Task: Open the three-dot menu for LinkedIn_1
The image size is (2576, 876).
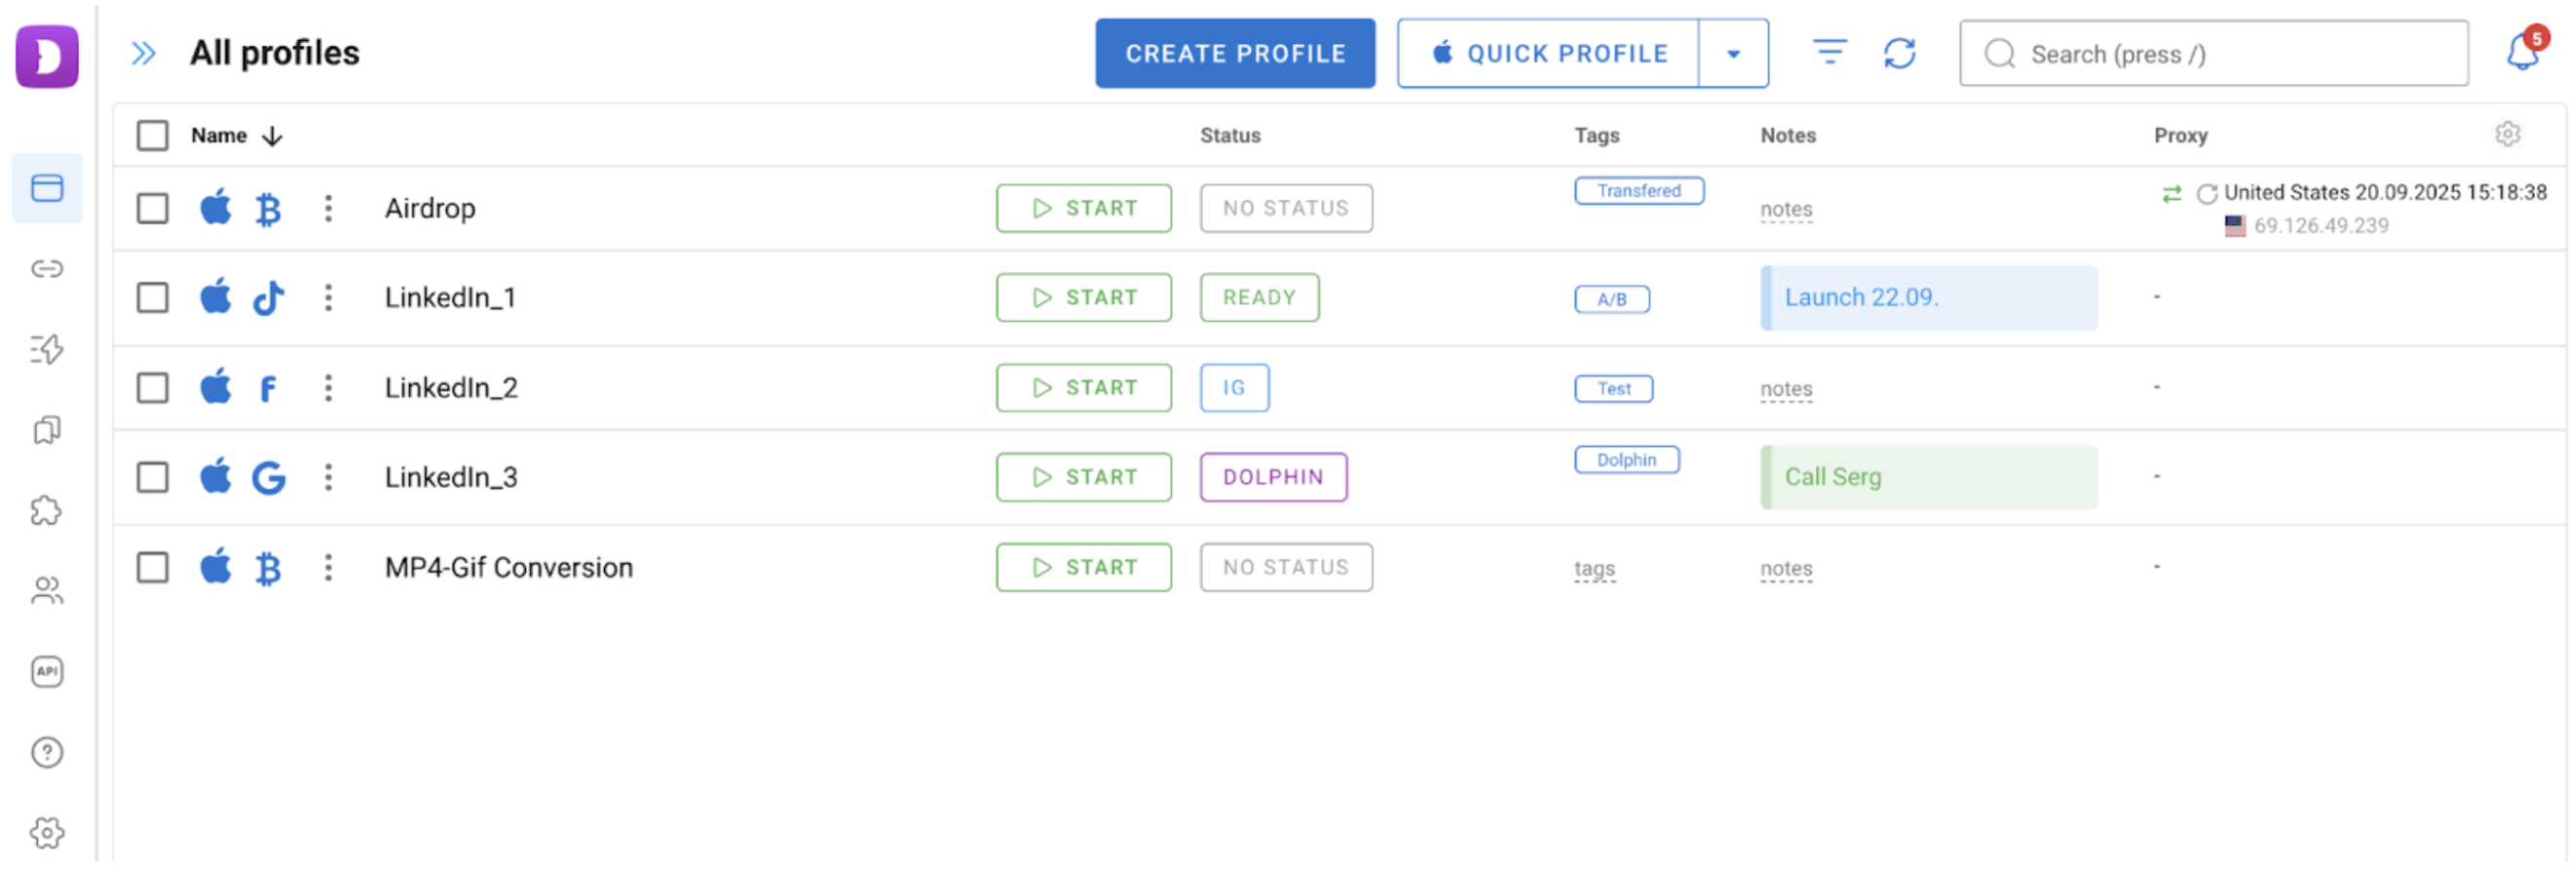Action: pyautogui.click(x=328, y=298)
